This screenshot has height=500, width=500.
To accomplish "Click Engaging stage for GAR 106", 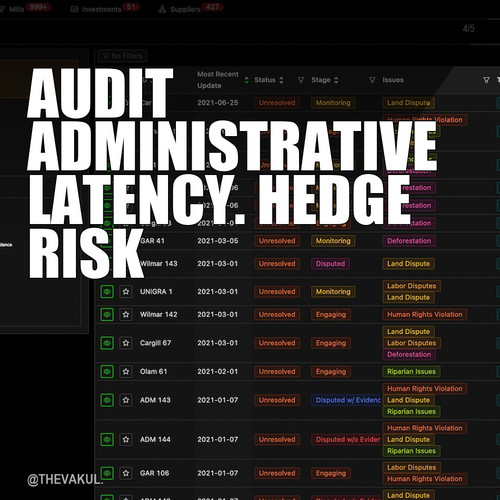I will (x=331, y=473).
